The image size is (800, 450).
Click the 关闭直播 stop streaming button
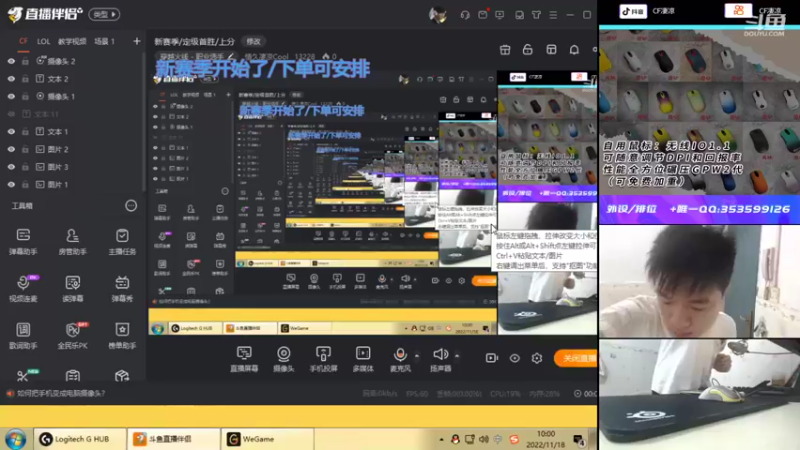pyautogui.click(x=576, y=358)
